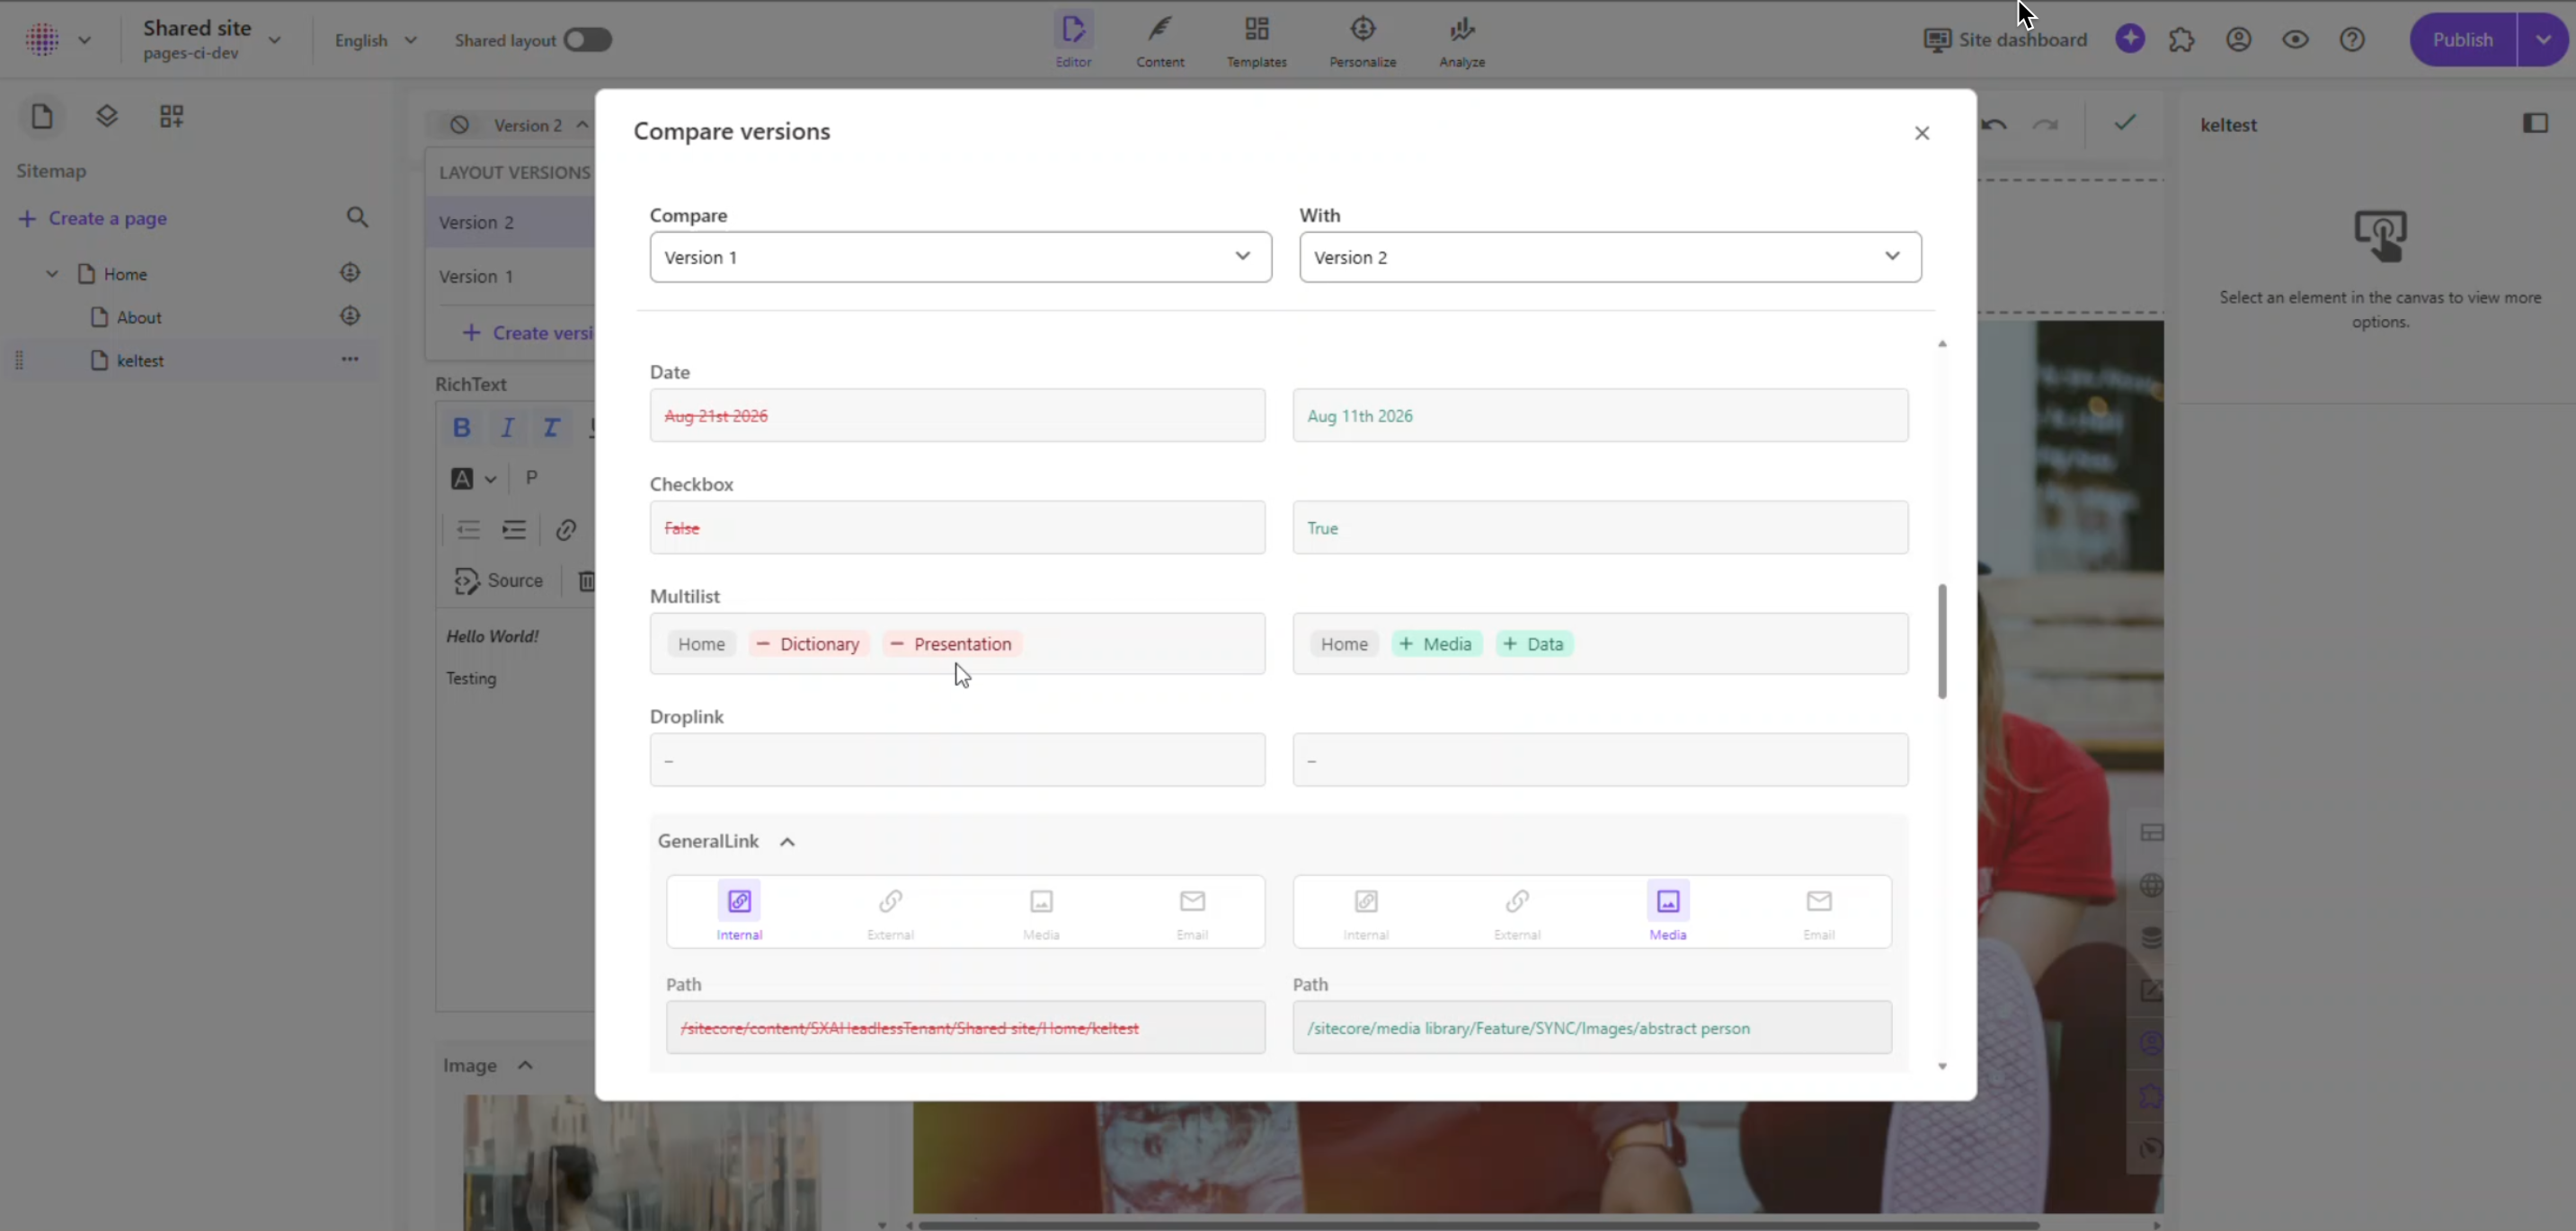Click Create a page
This screenshot has height=1231, width=2576.
click(x=93, y=218)
